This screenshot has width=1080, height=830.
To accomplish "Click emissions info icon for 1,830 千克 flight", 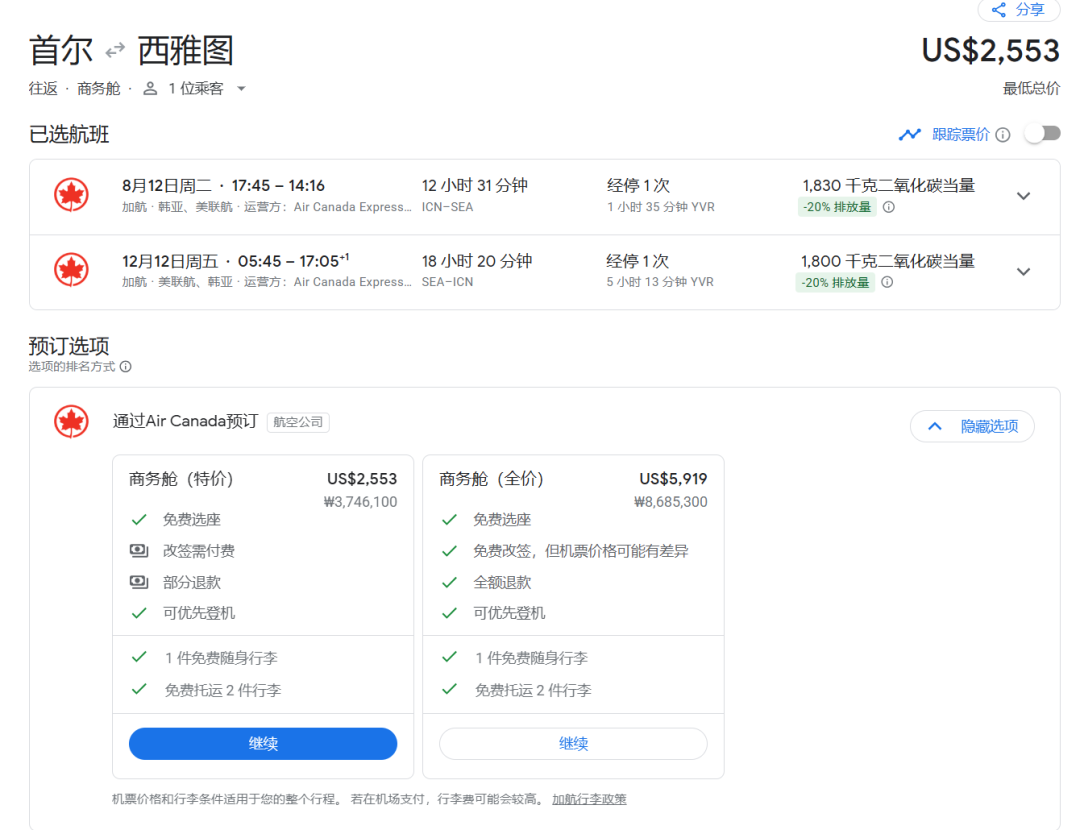I will pos(889,207).
